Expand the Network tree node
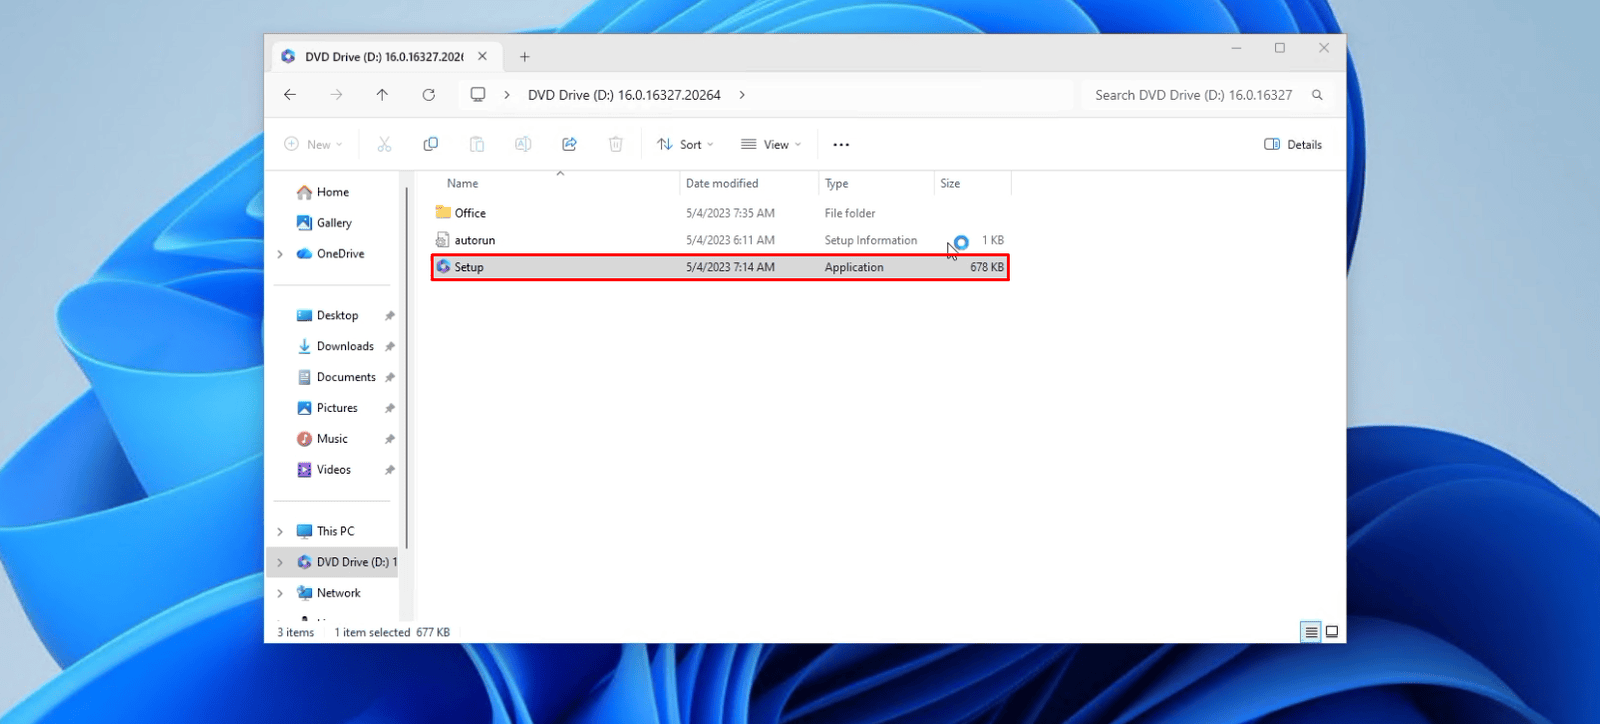The height and width of the screenshot is (724, 1600). coord(280,594)
